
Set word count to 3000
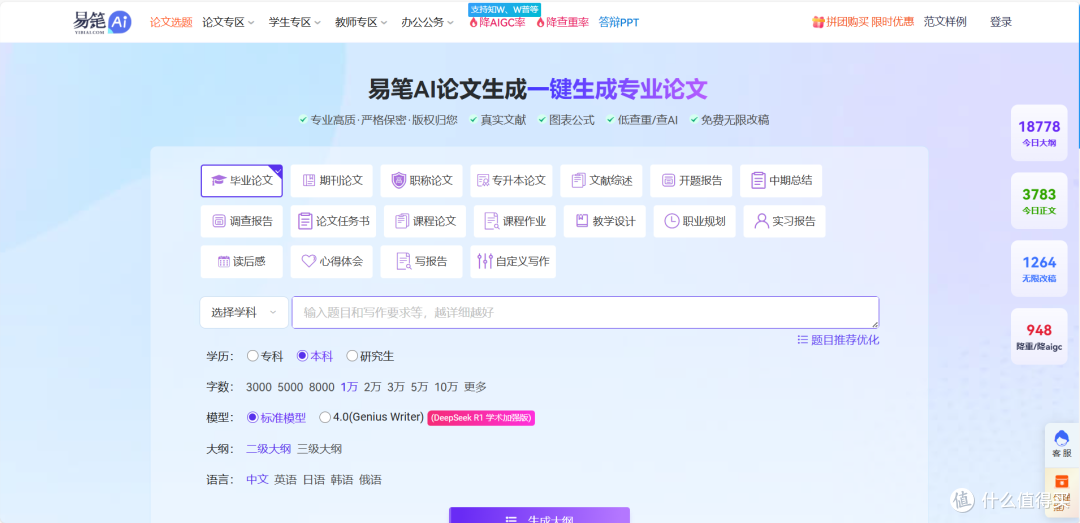point(259,387)
